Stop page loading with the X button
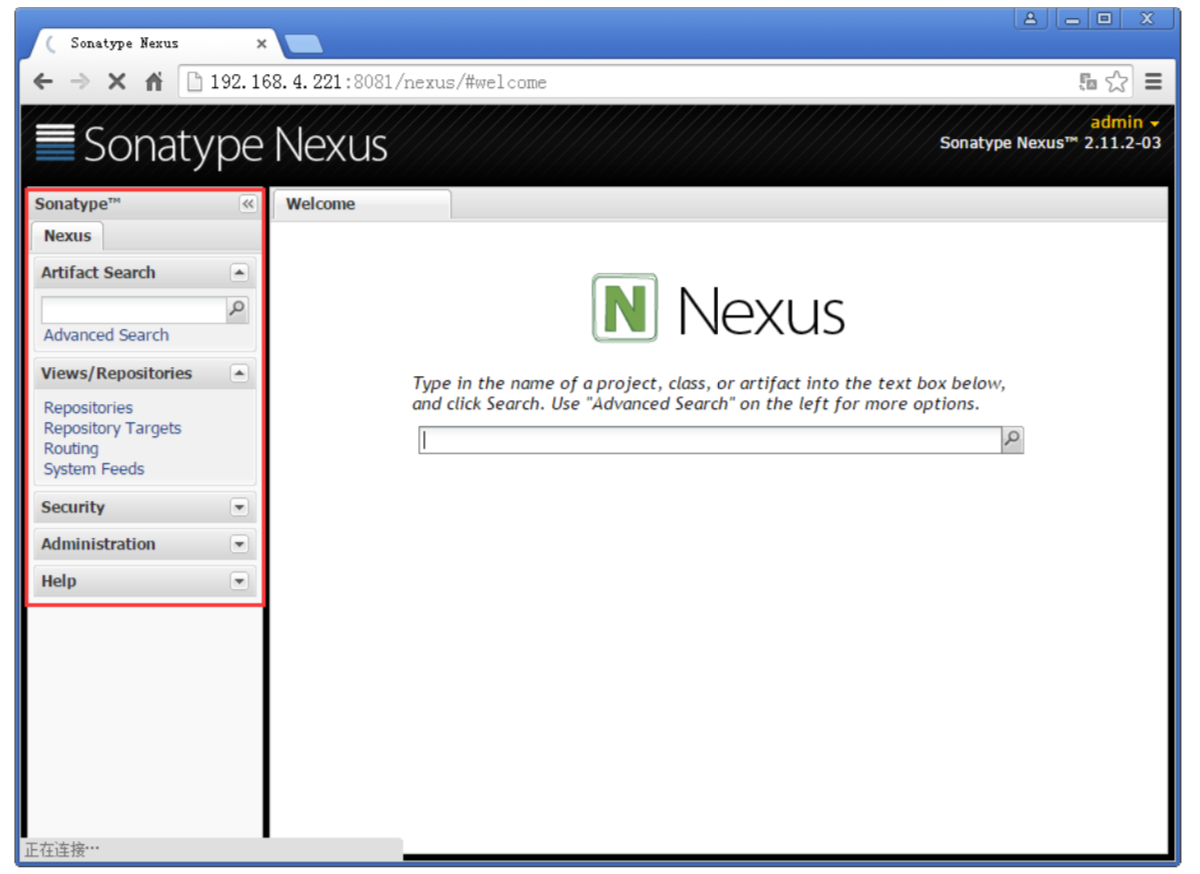The width and height of the screenshot is (1200, 874). coord(117,82)
